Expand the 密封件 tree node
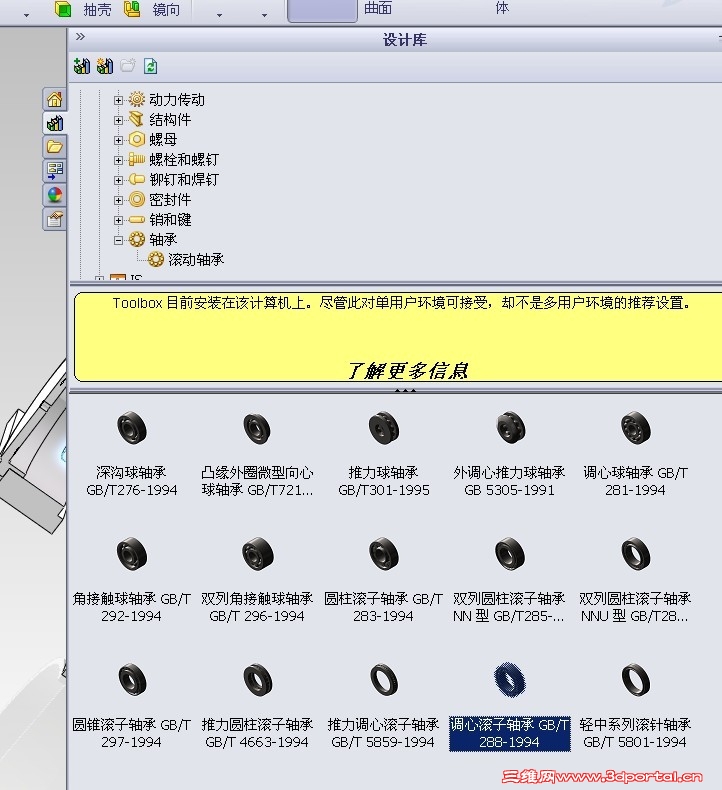 pyautogui.click(x=118, y=200)
